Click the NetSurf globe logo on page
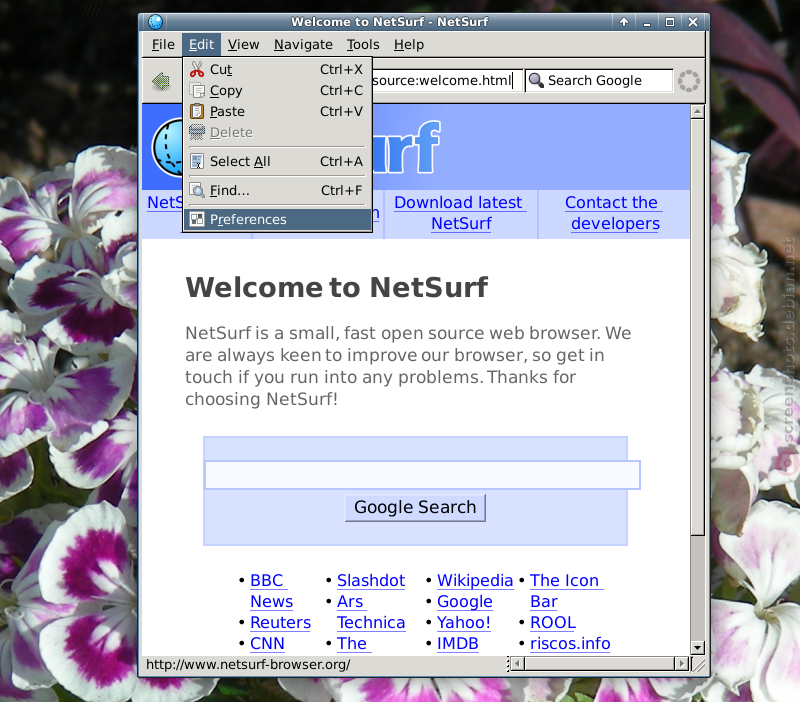 [x=168, y=147]
